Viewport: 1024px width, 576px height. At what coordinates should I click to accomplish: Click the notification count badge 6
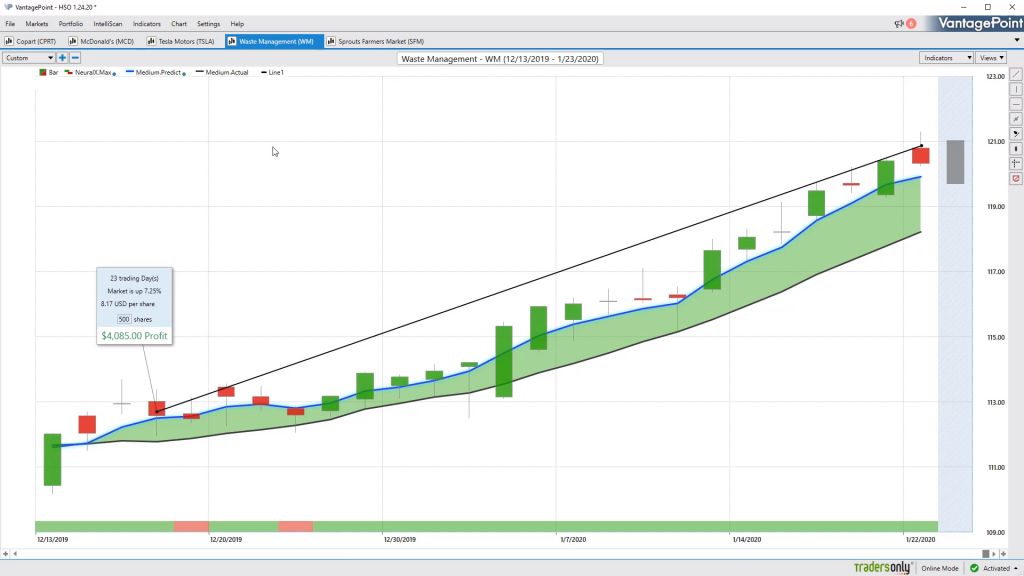pyautogui.click(x=911, y=24)
